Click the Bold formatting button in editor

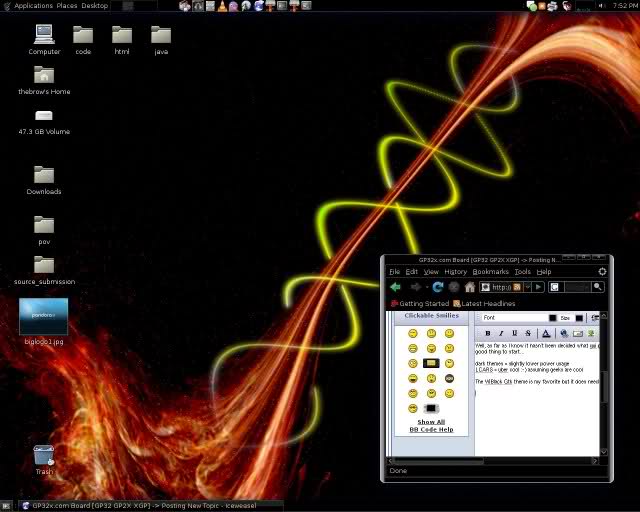[487, 333]
